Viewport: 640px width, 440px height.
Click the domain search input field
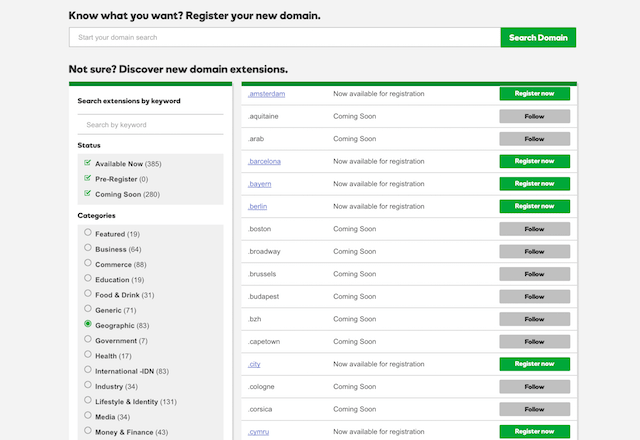pyautogui.click(x=284, y=38)
